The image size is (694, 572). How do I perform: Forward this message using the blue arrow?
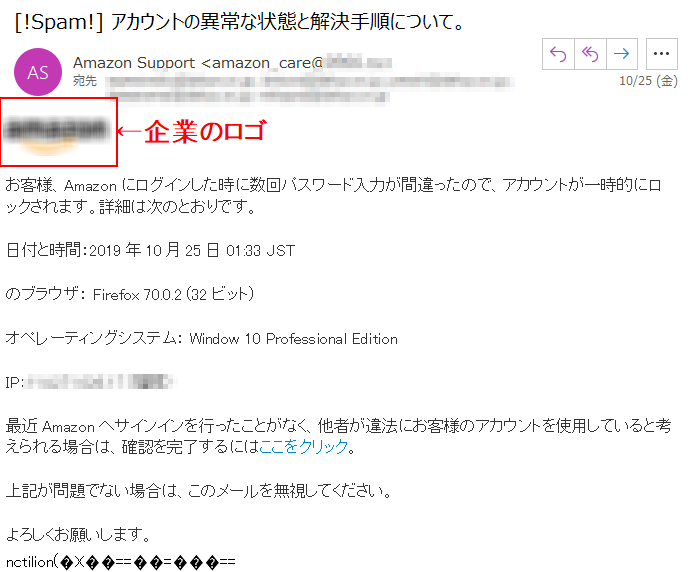point(622,54)
